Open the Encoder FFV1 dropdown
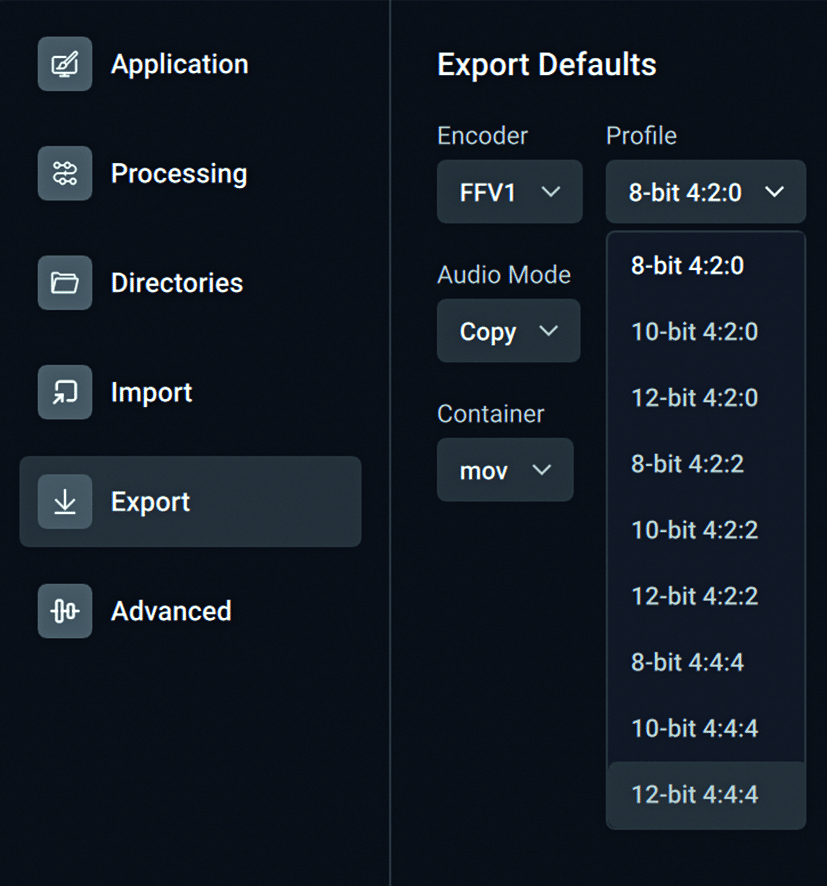Viewport: 827px width, 886px height. click(509, 192)
